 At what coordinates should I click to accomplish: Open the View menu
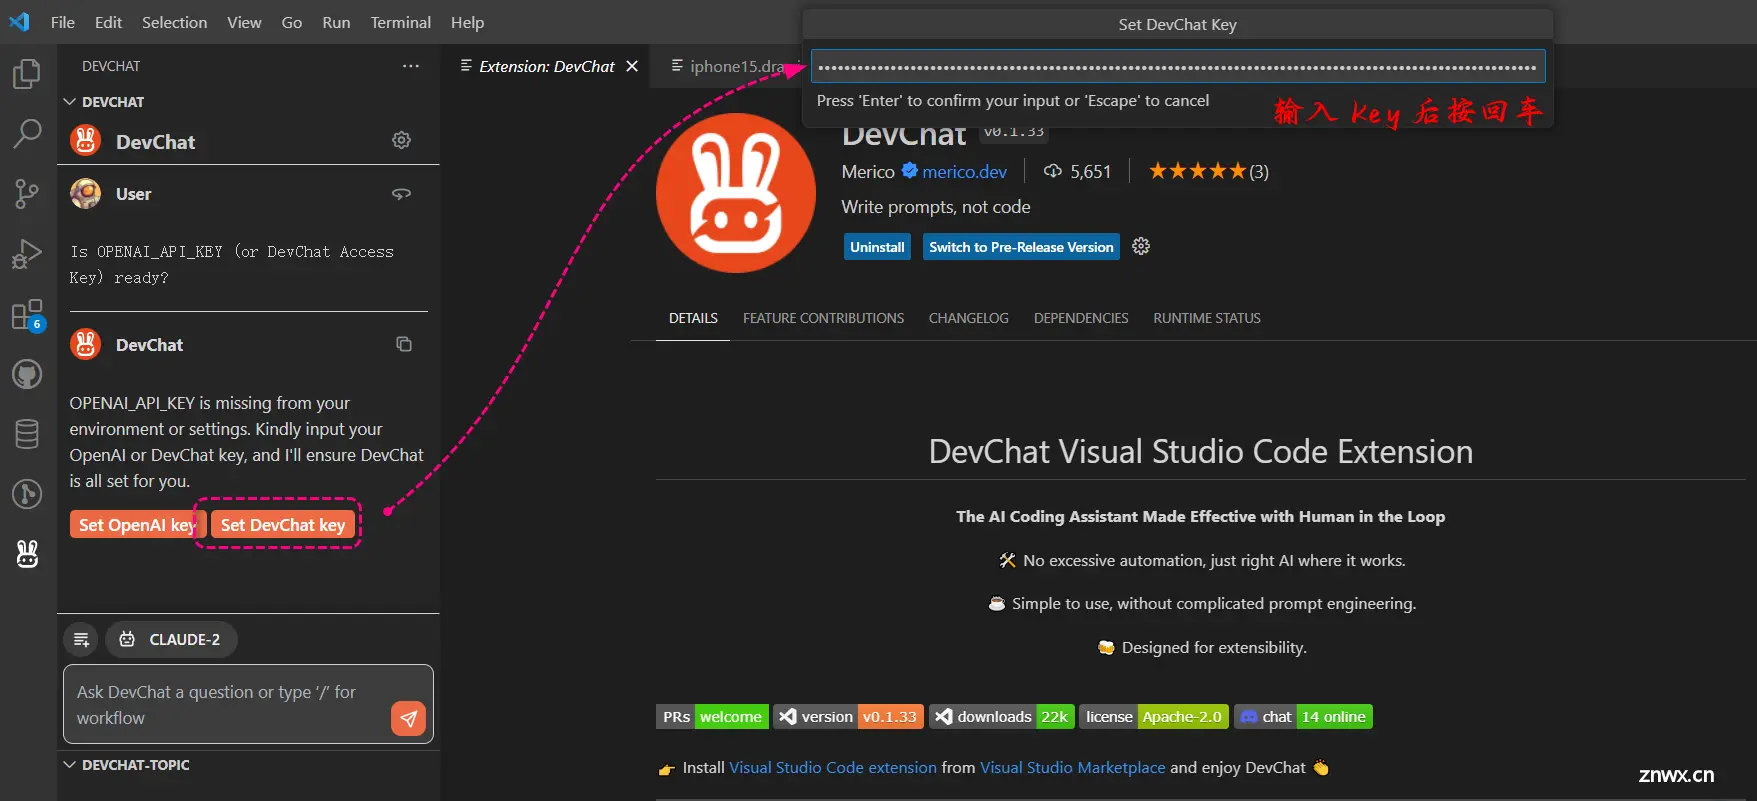pyautogui.click(x=244, y=22)
